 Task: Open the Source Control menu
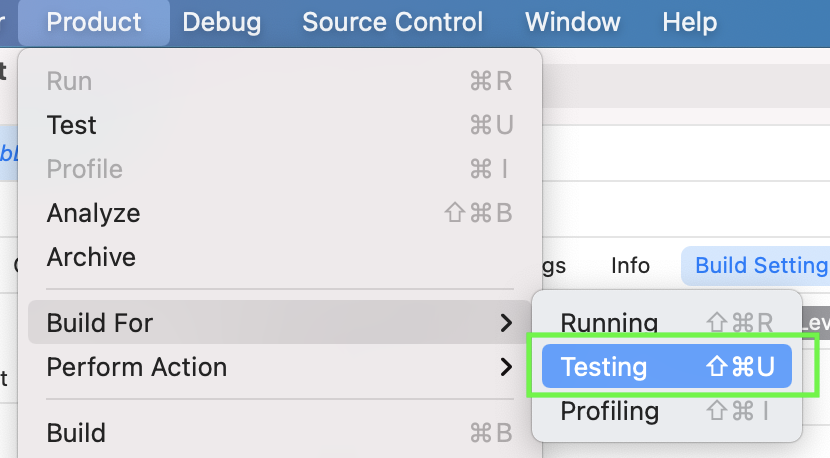[392, 22]
